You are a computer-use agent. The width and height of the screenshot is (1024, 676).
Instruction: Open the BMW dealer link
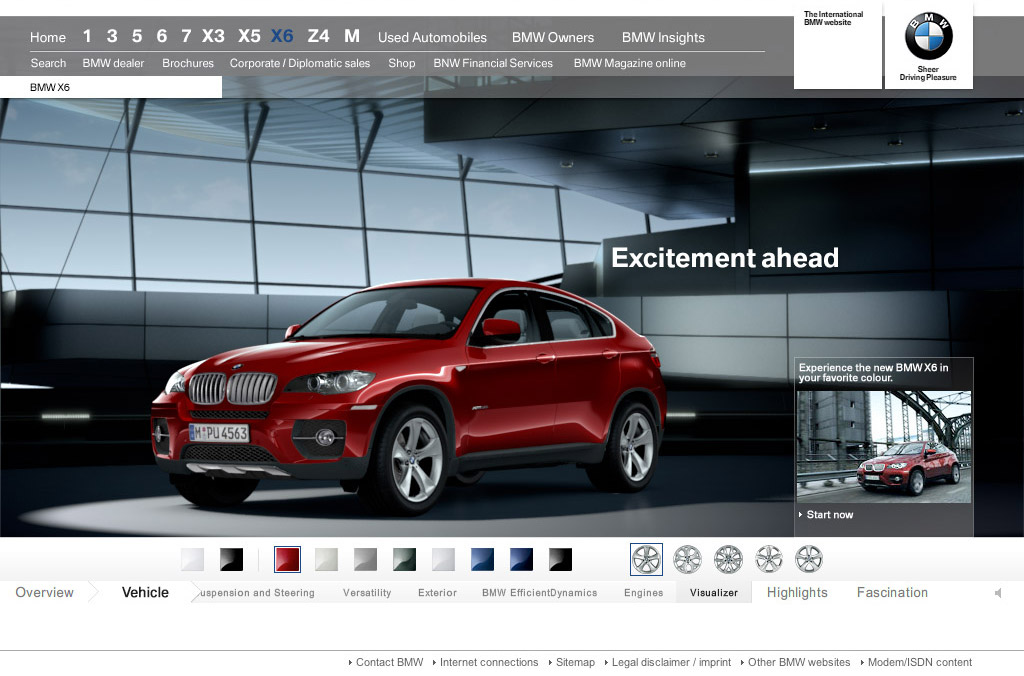point(113,63)
